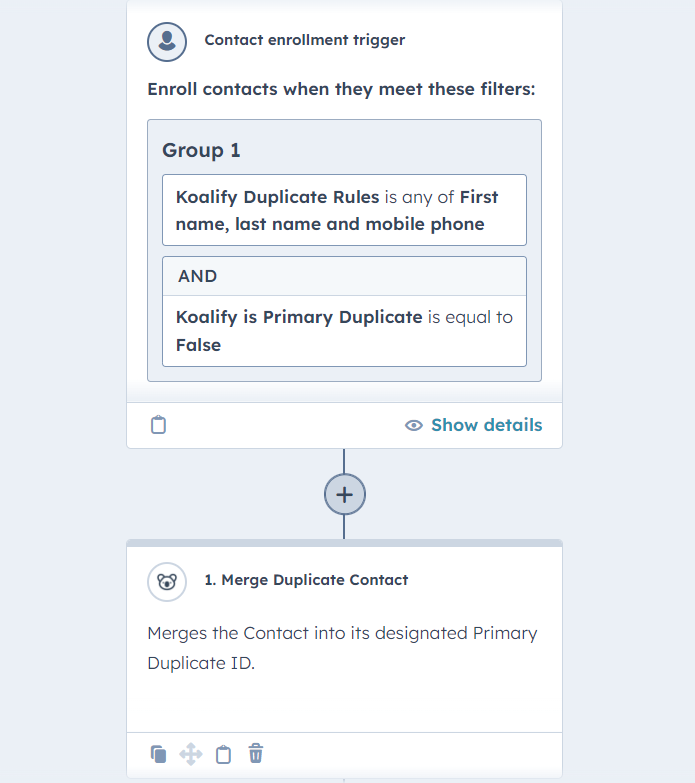Delete the Merge Duplicate Contact action
695x783 pixels.
point(256,754)
